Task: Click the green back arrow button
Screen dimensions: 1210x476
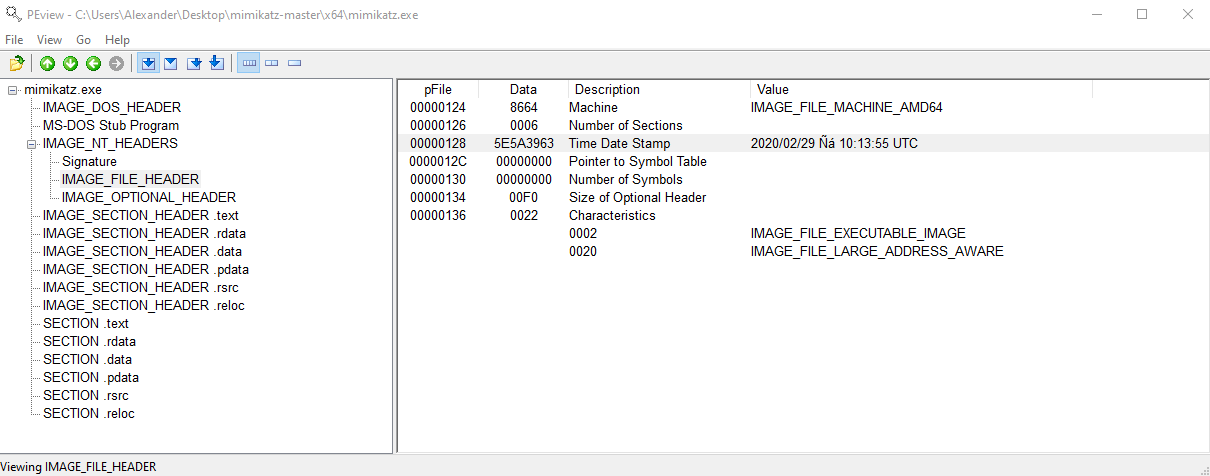Action: [93, 64]
